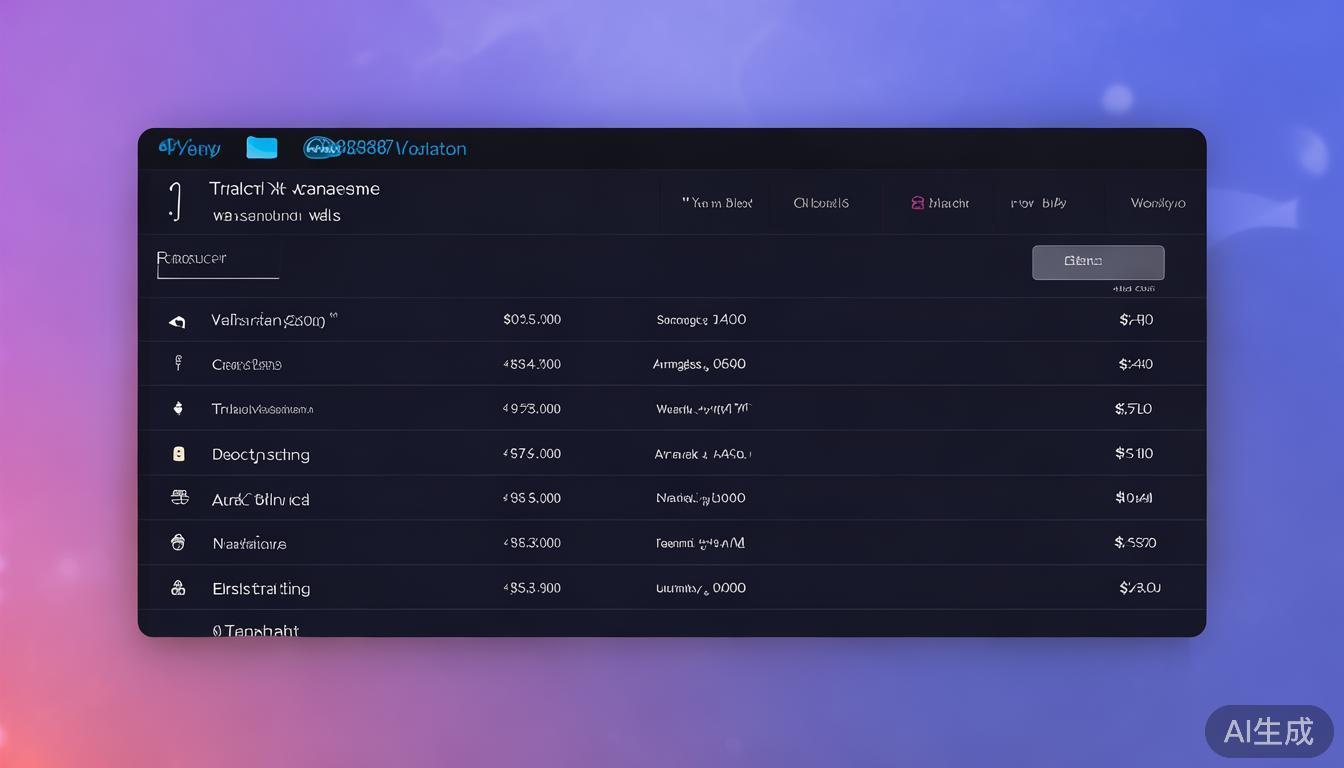Click the diamond icon in the third row
The width and height of the screenshot is (1344, 768).
[178, 408]
